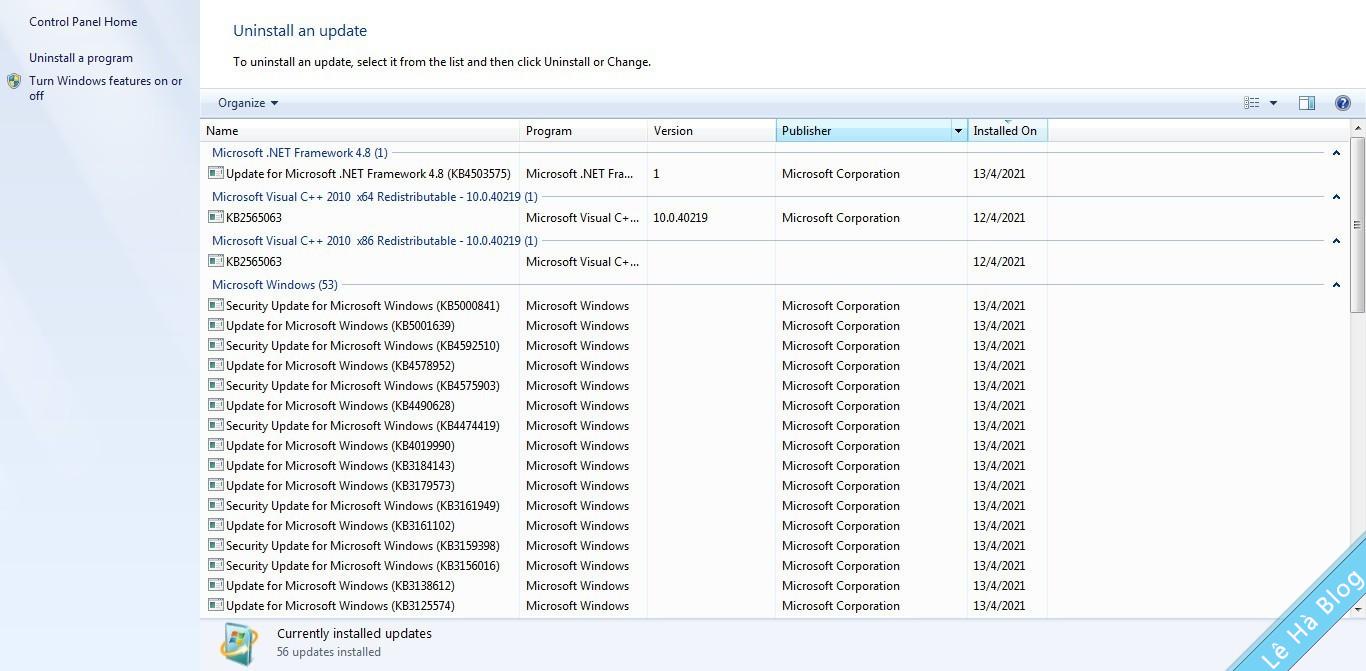1366x671 pixels.
Task: Click icon beside Update KB3125574
Action: pyautogui.click(x=216, y=605)
